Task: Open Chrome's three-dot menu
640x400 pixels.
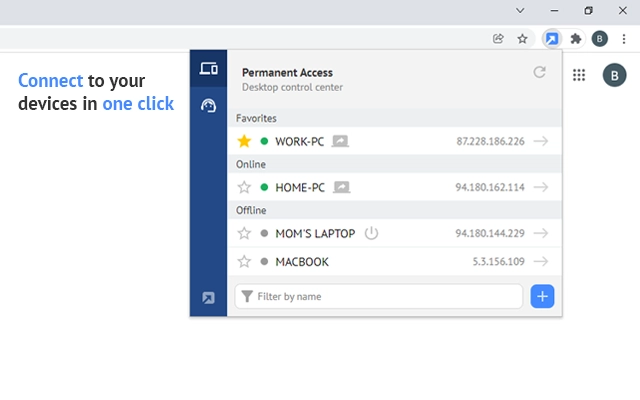Action: [x=624, y=39]
